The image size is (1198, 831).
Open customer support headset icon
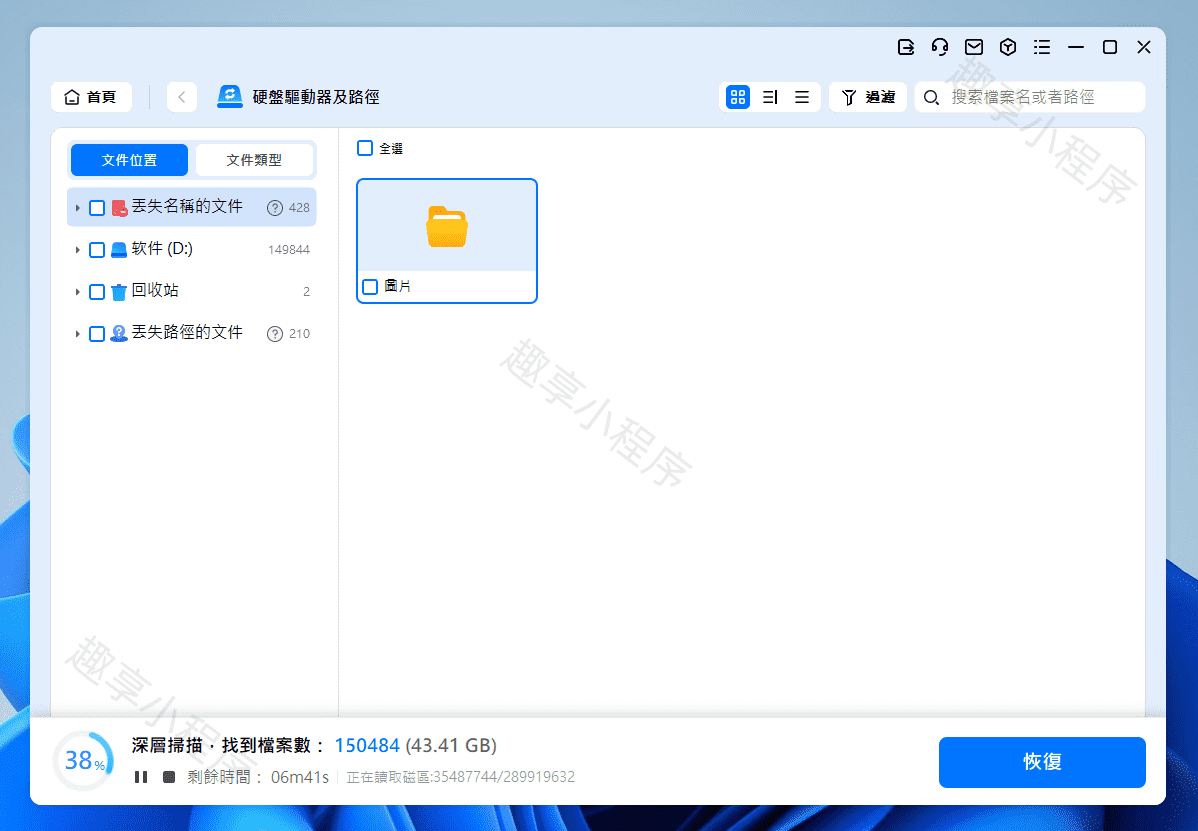[x=940, y=47]
